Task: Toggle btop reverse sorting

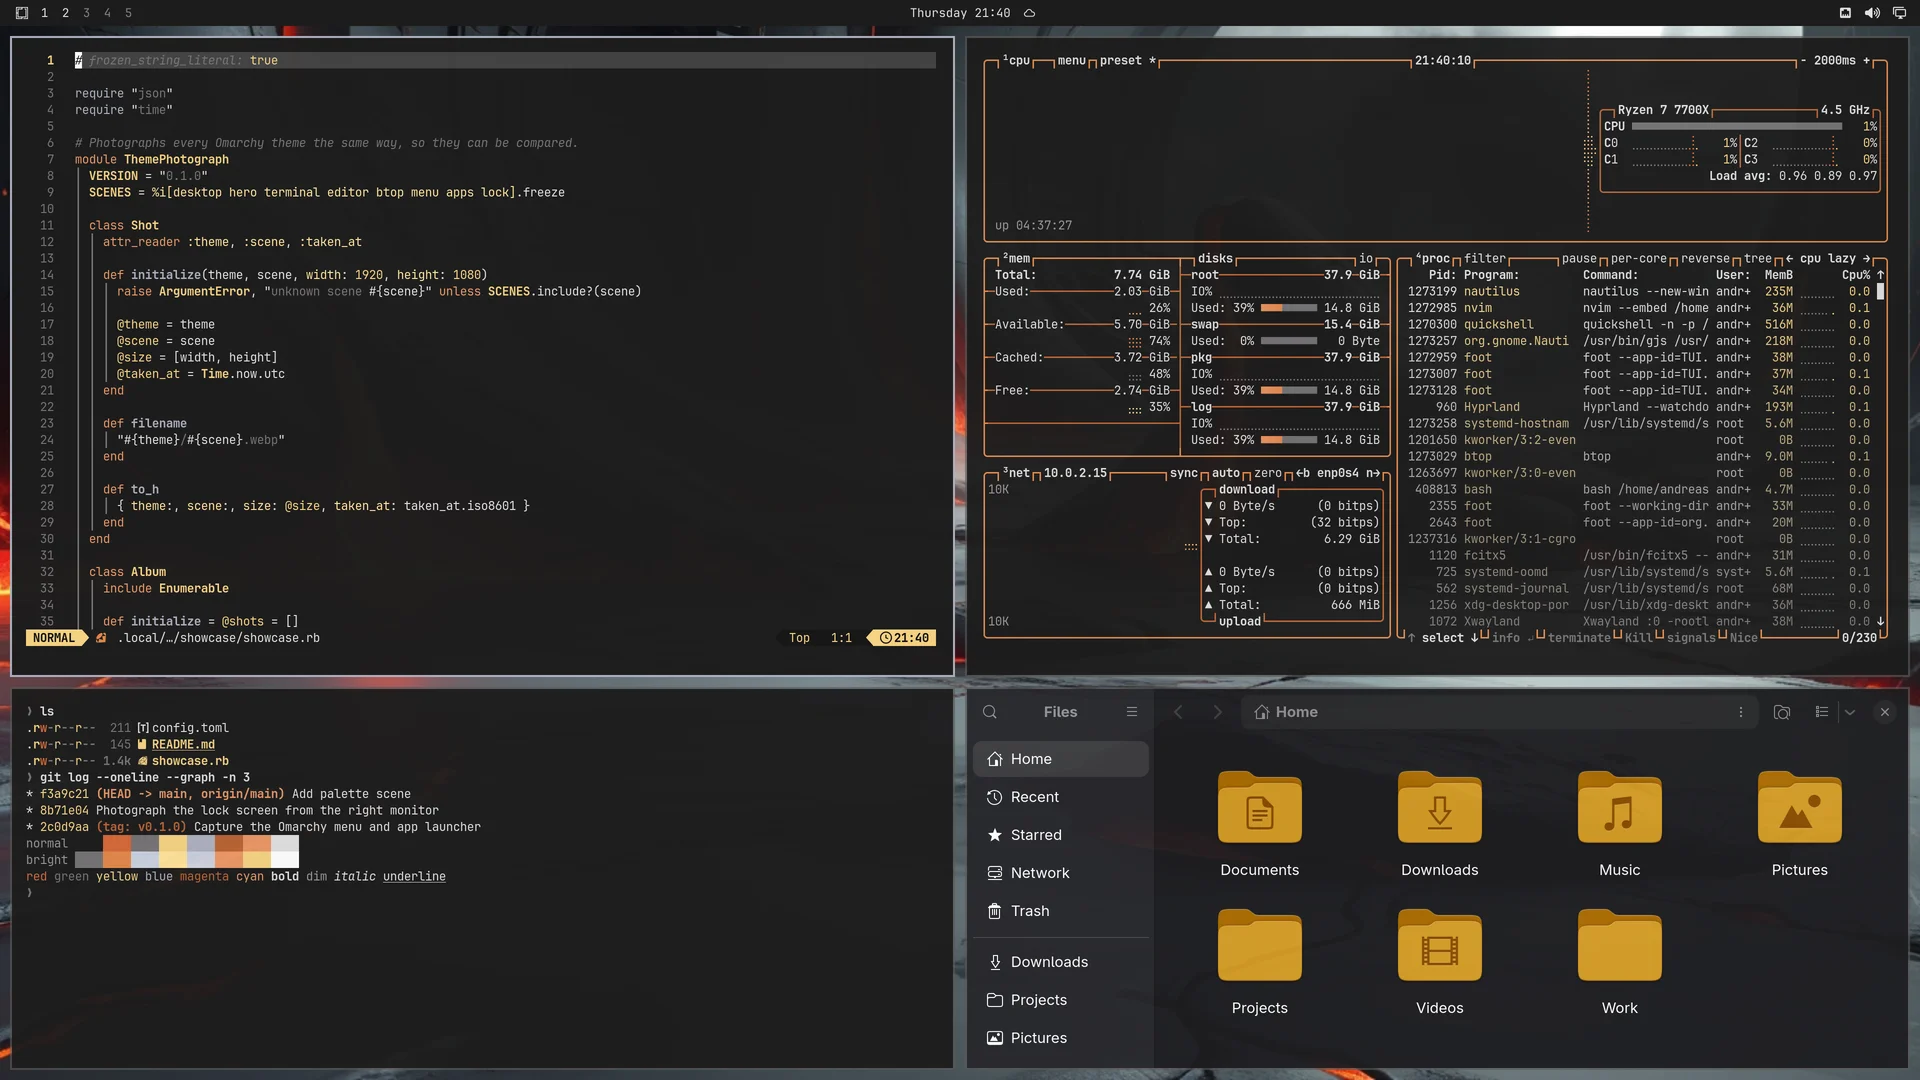Action: pos(1705,258)
